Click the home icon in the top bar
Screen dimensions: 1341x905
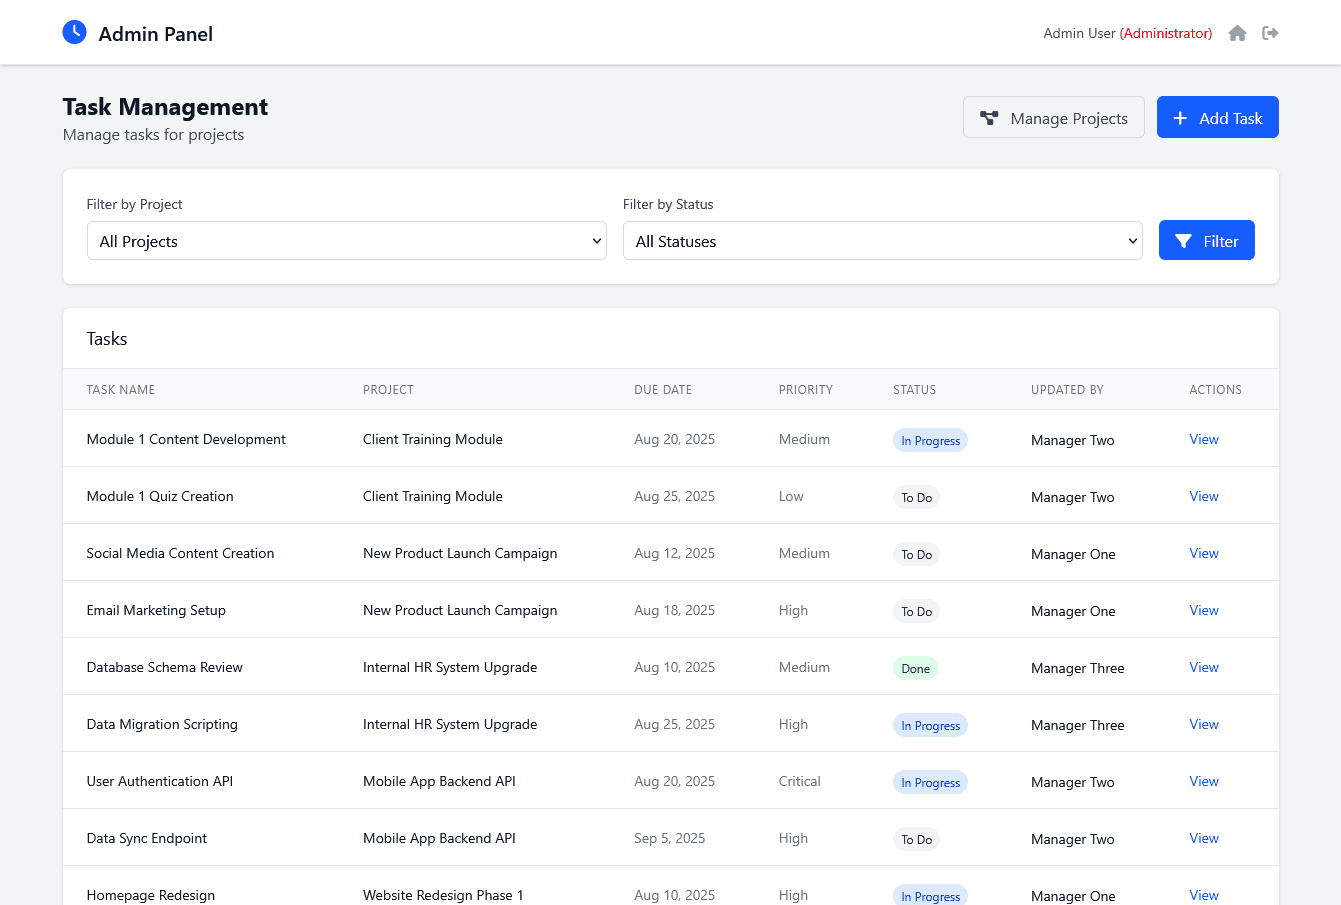[x=1237, y=33]
